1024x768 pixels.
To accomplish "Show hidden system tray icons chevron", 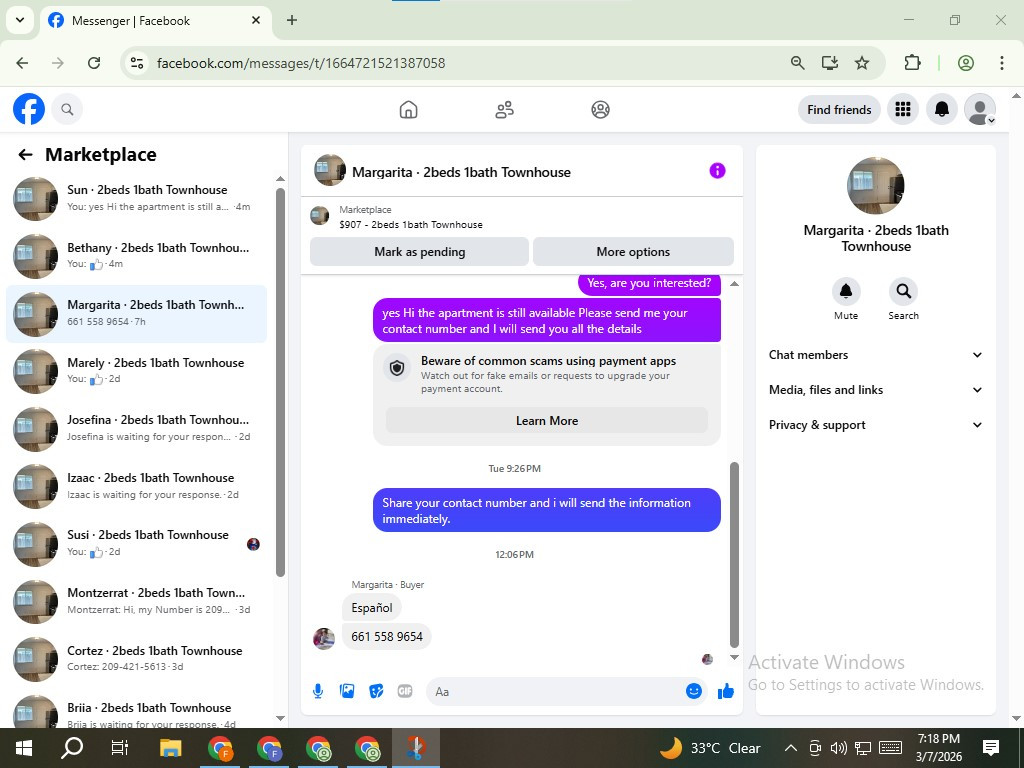I will 790,748.
